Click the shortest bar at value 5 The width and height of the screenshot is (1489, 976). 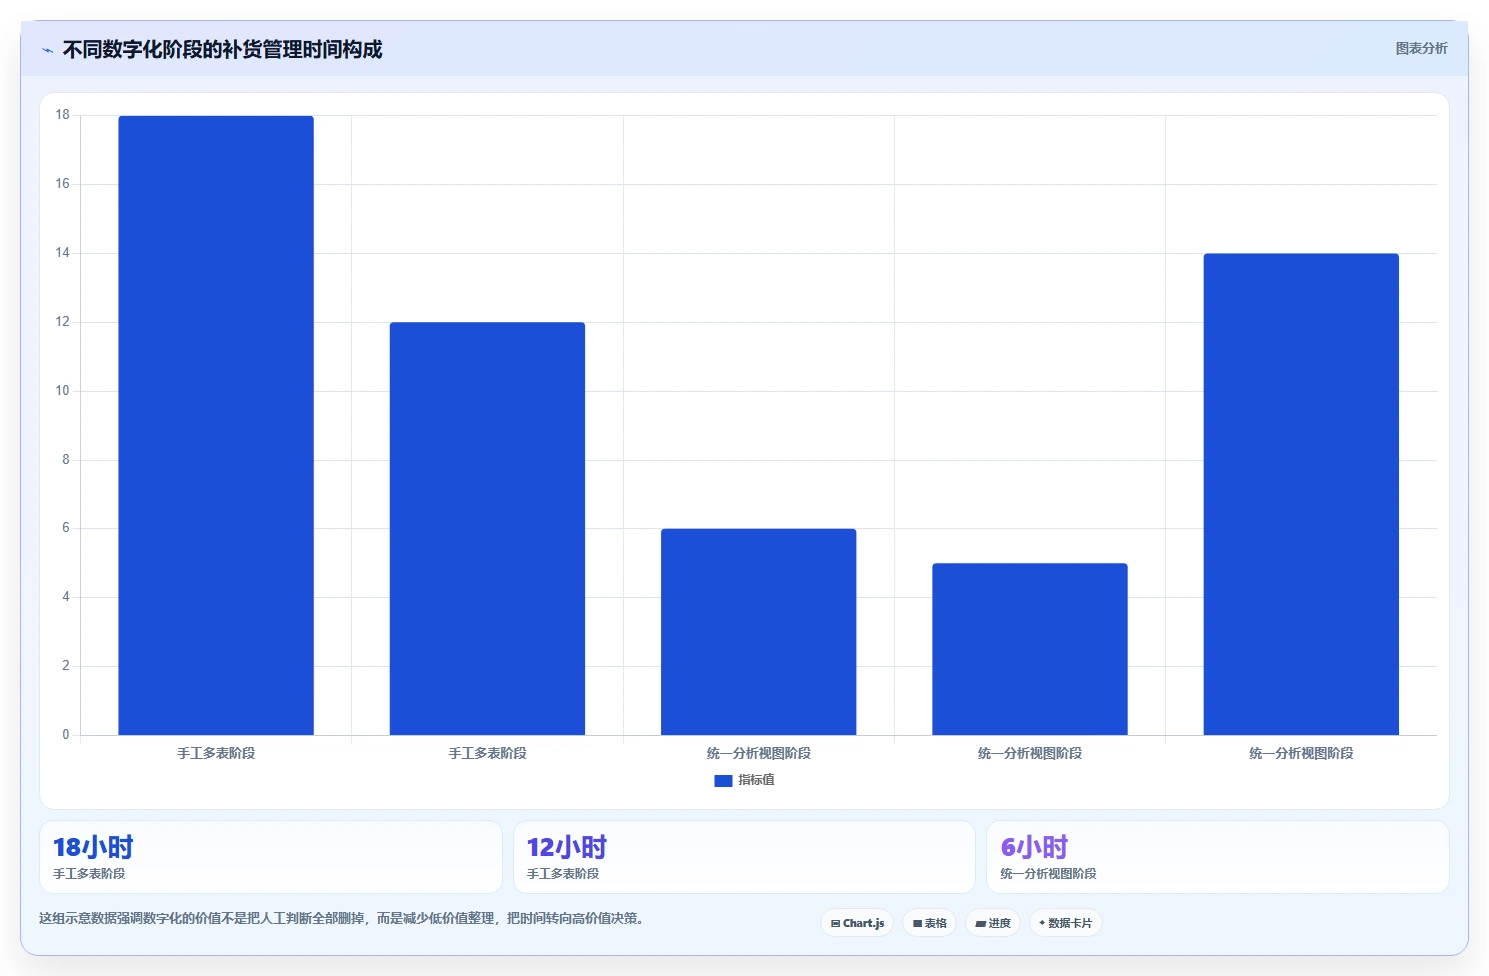(1030, 649)
